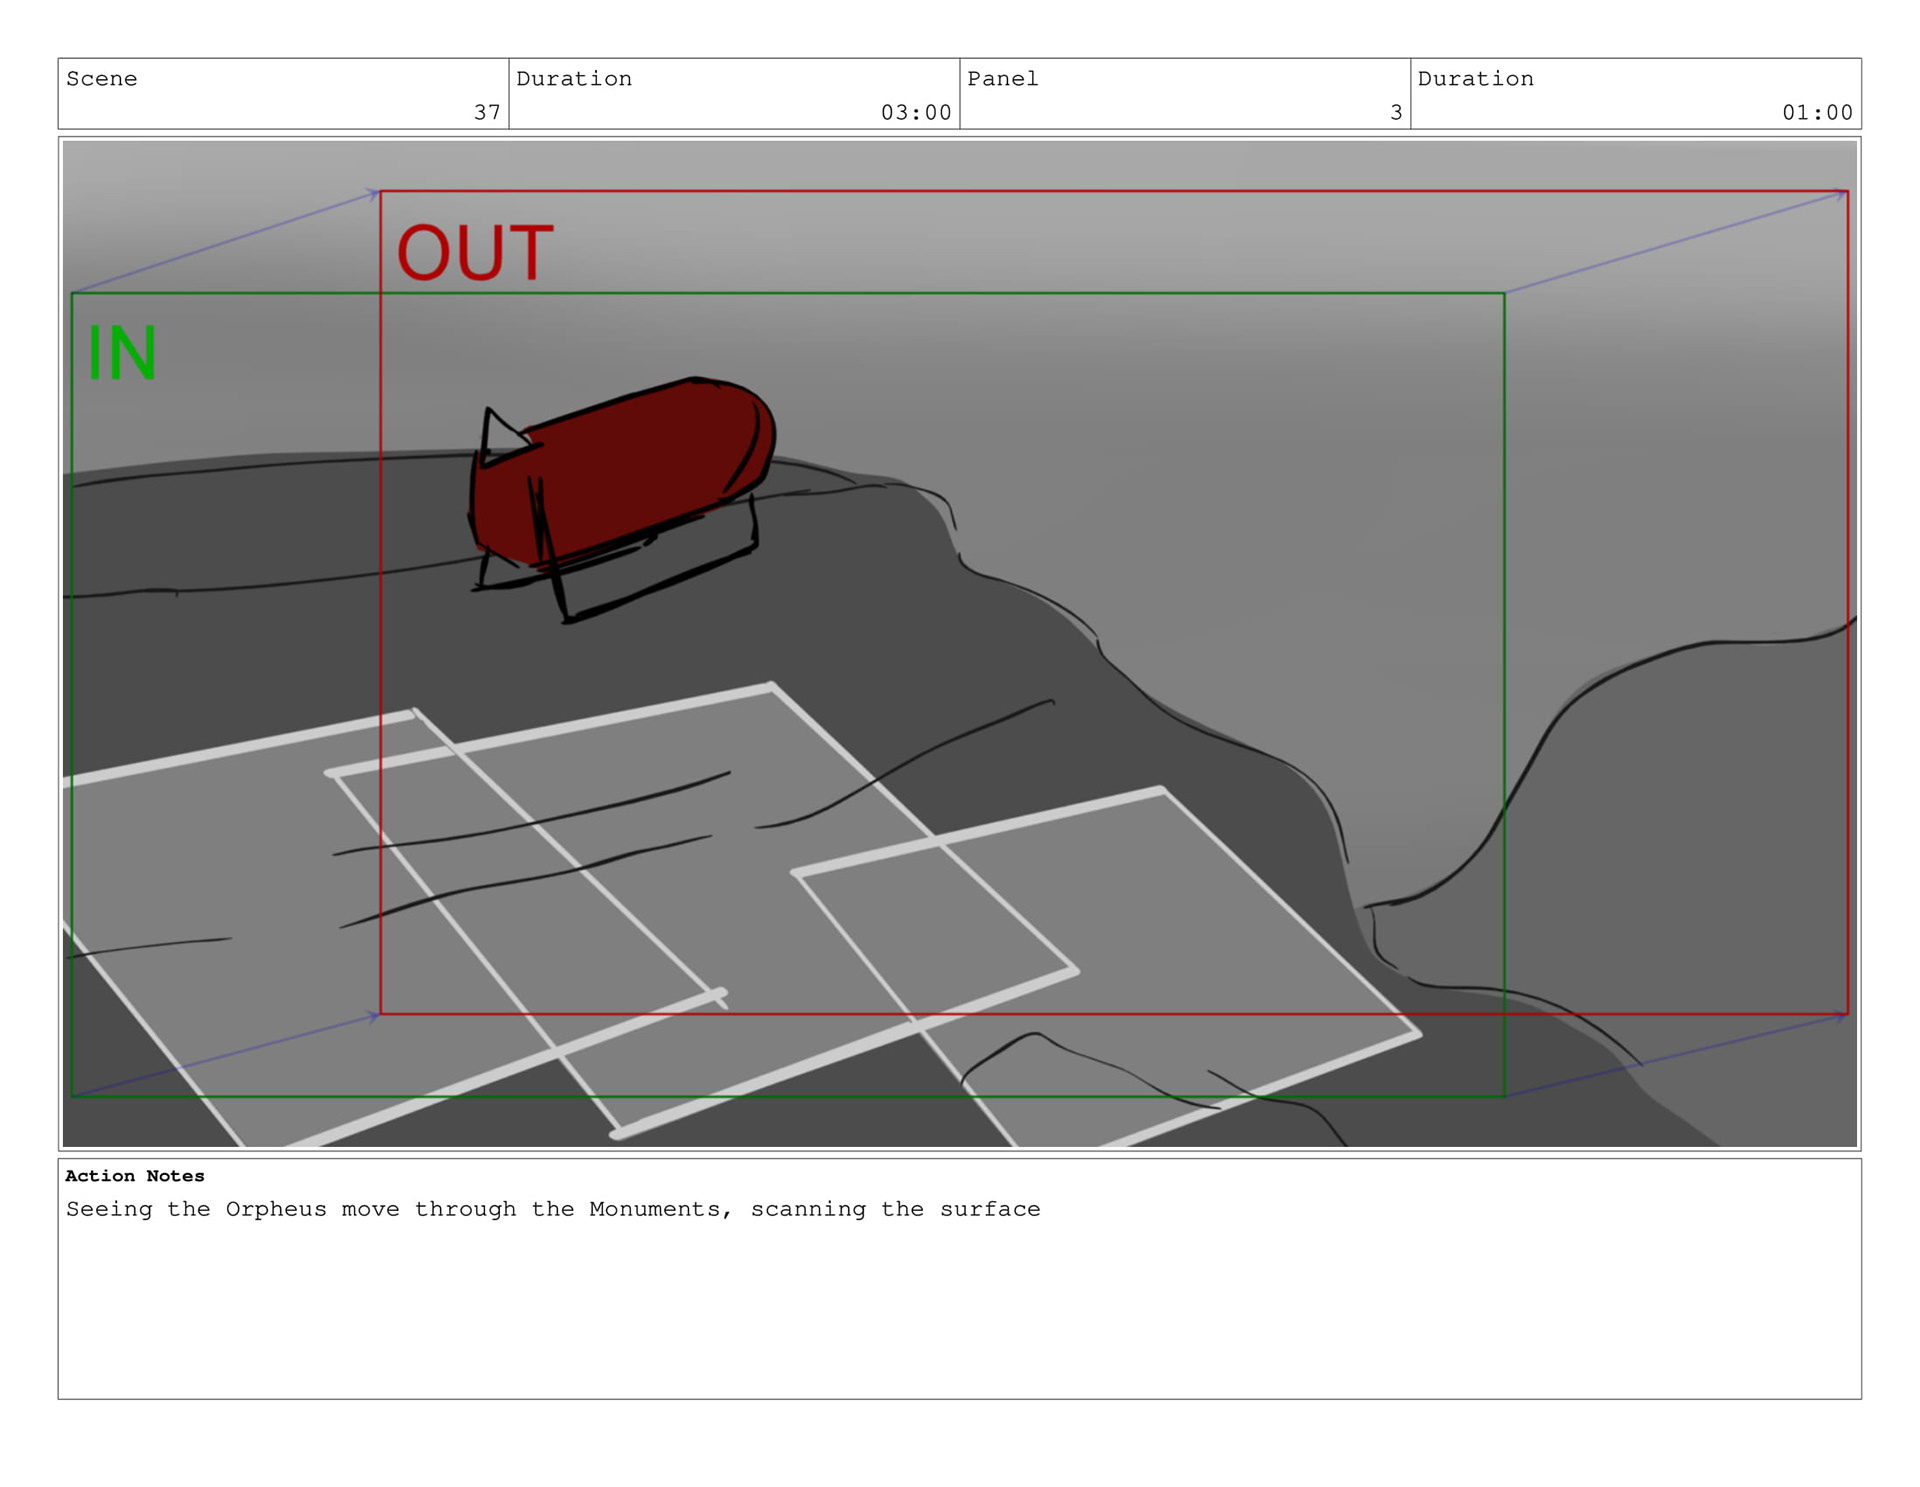Click the Scene number 37 value
This screenshot has height=1487, width=1920.
pos(487,112)
